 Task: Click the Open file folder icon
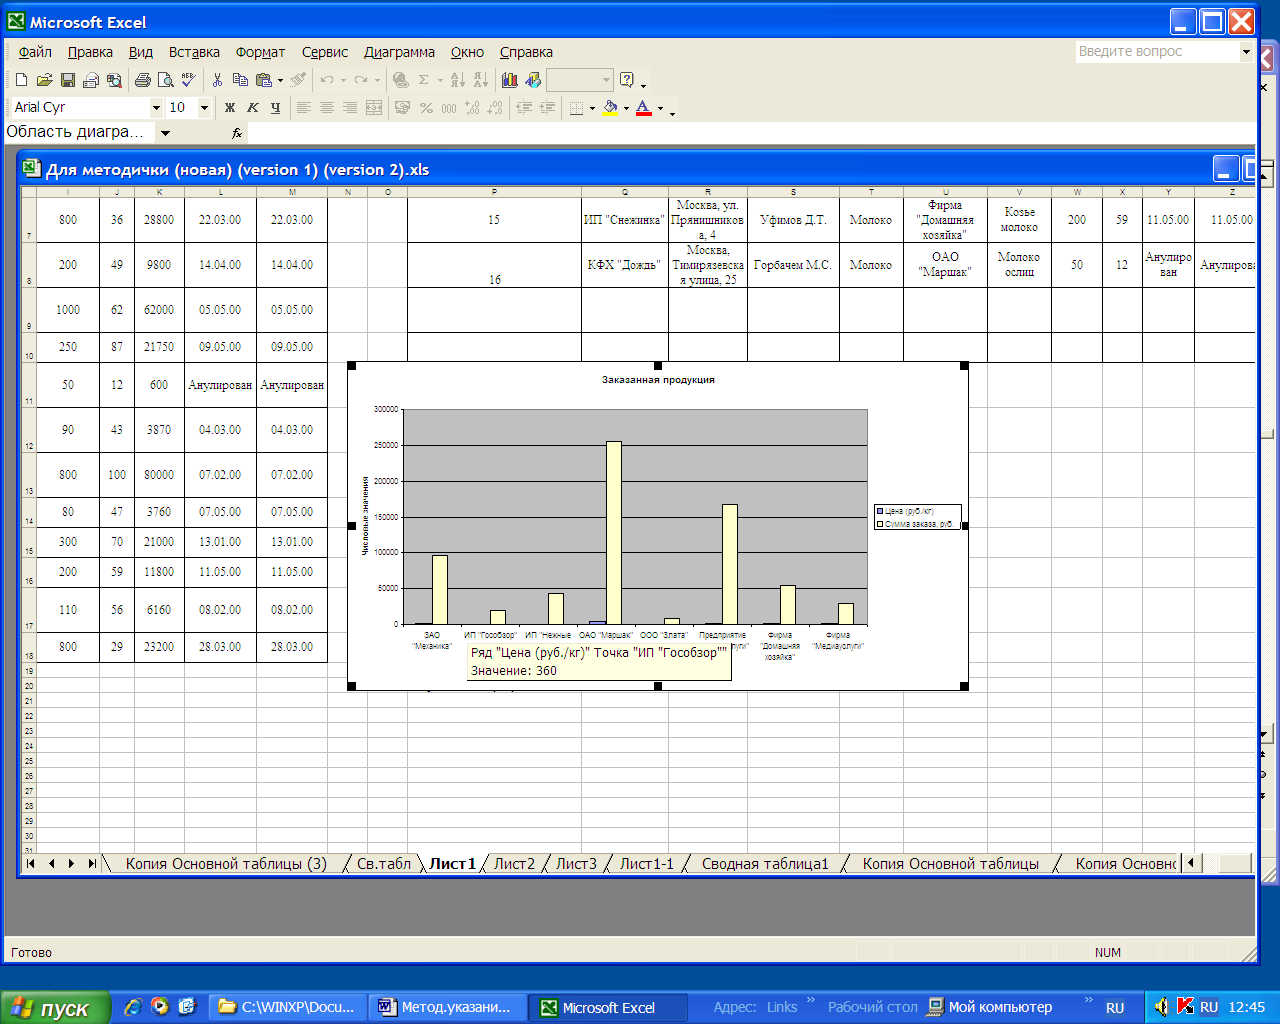tap(44, 80)
